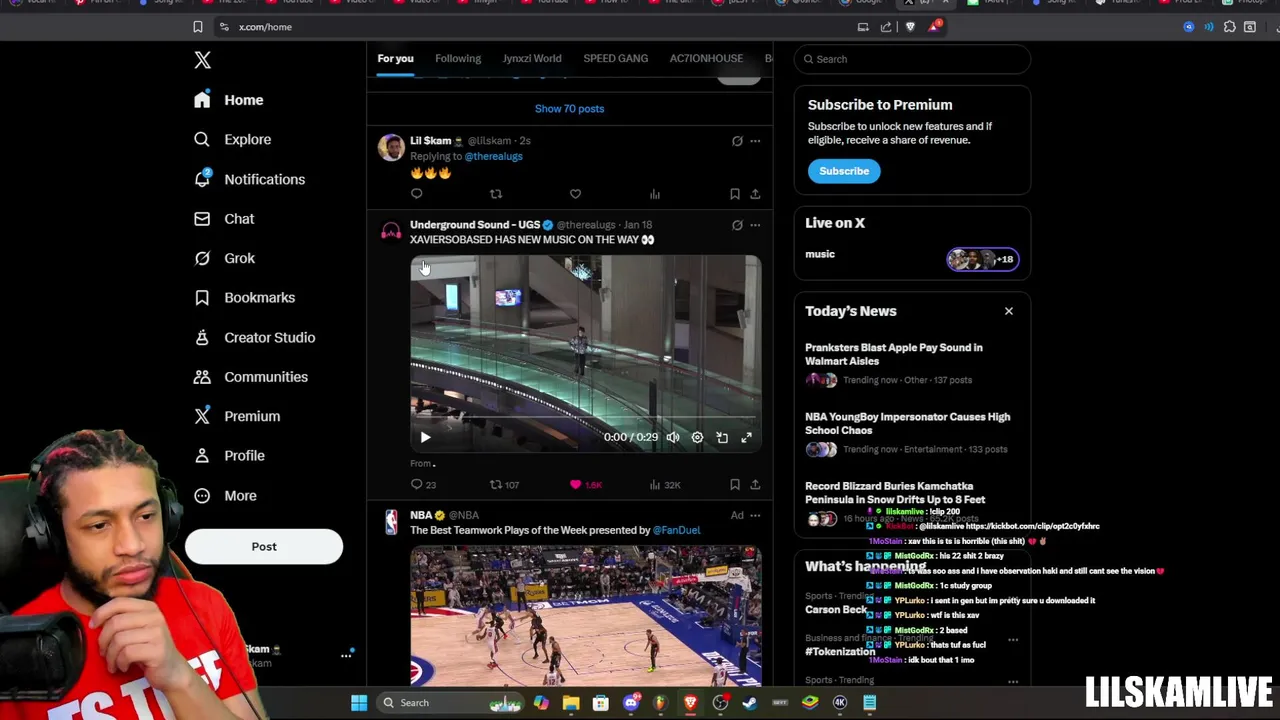
Task: Open more options on NBA ad post
Action: (755, 515)
